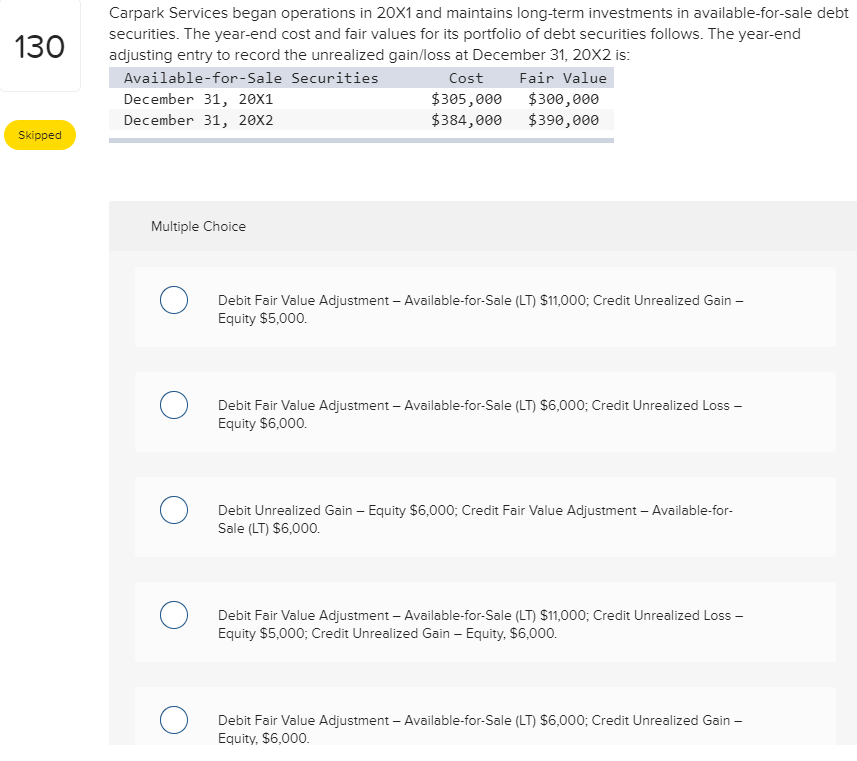Screen dimensions: 857x761
Task: Click 'Available-for-Sale Securities' table header
Action: (251, 78)
